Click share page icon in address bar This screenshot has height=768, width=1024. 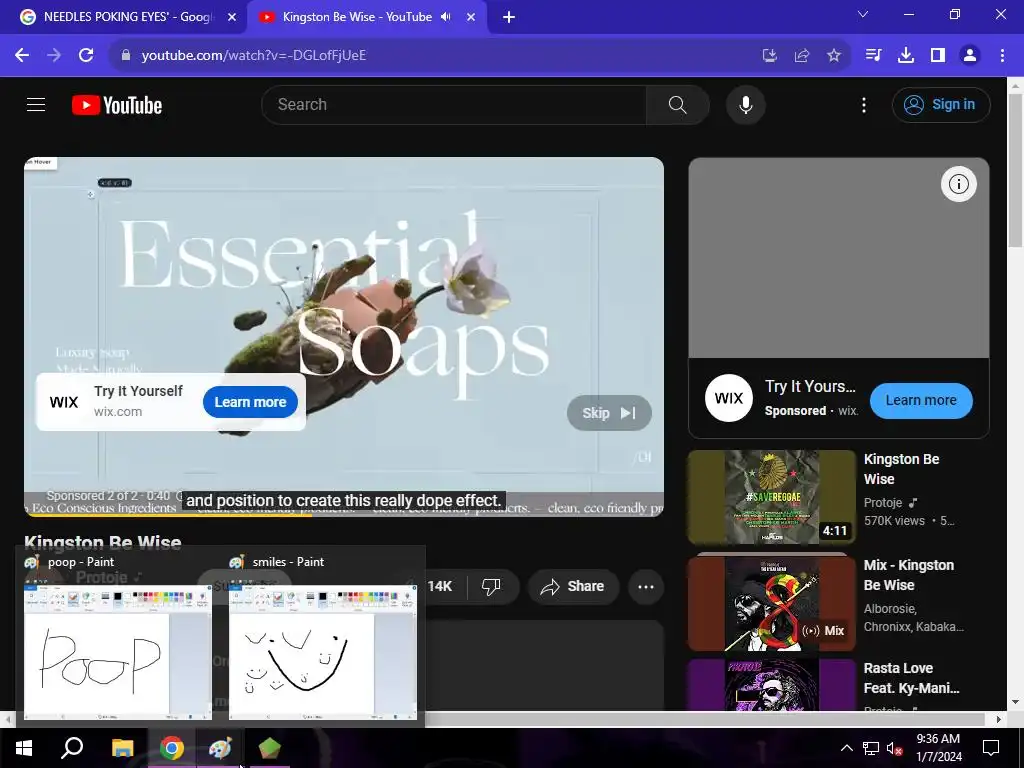coord(802,56)
